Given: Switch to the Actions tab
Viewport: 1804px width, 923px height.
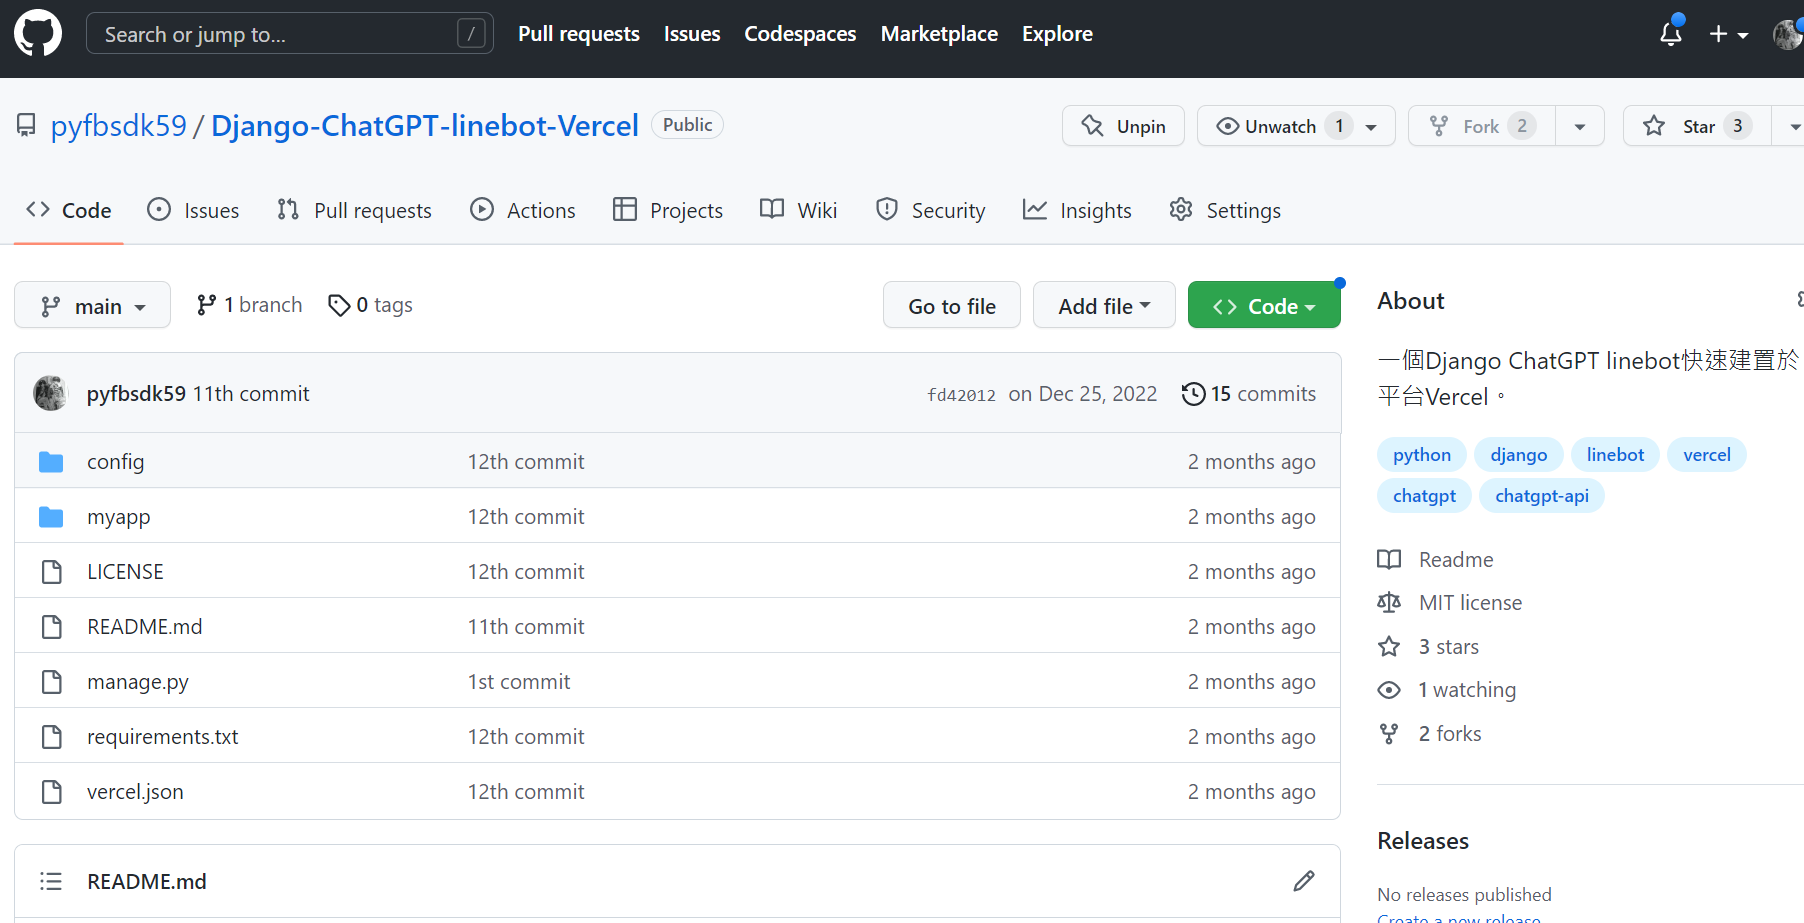Looking at the screenshot, I should click(523, 210).
